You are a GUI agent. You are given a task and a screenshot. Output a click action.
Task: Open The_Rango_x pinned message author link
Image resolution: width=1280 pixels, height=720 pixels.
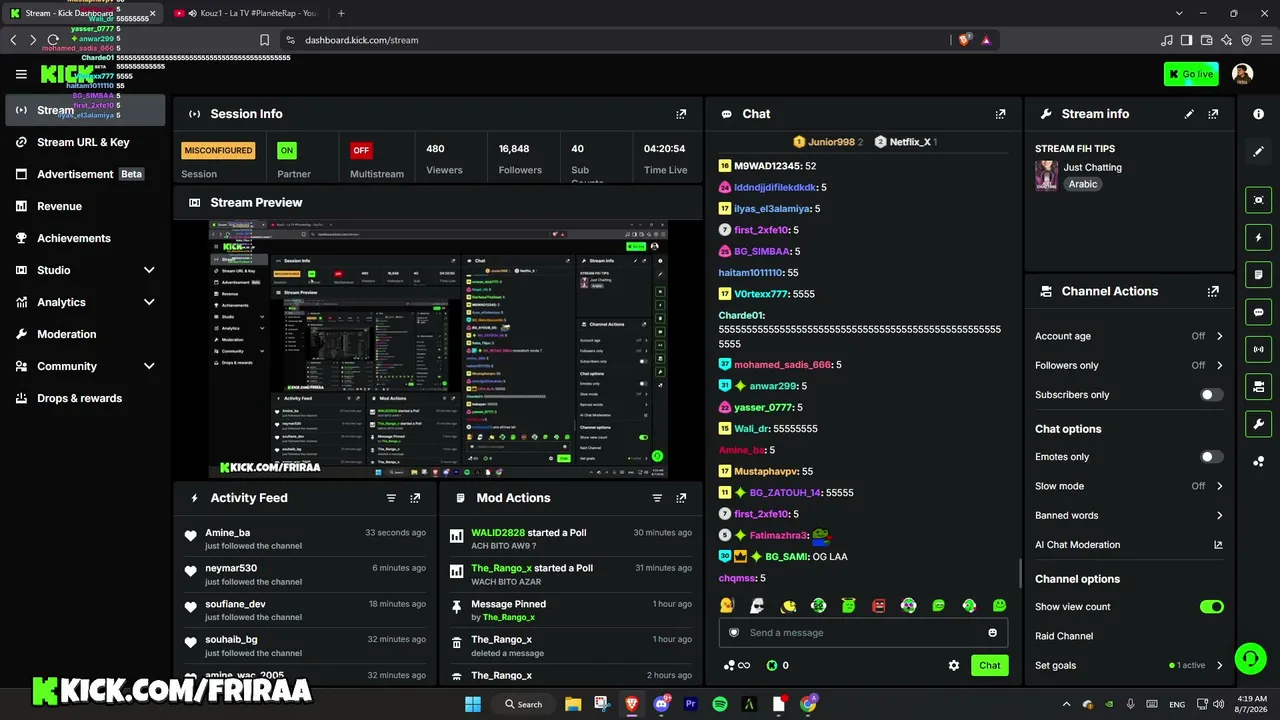click(x=509, y=617)
